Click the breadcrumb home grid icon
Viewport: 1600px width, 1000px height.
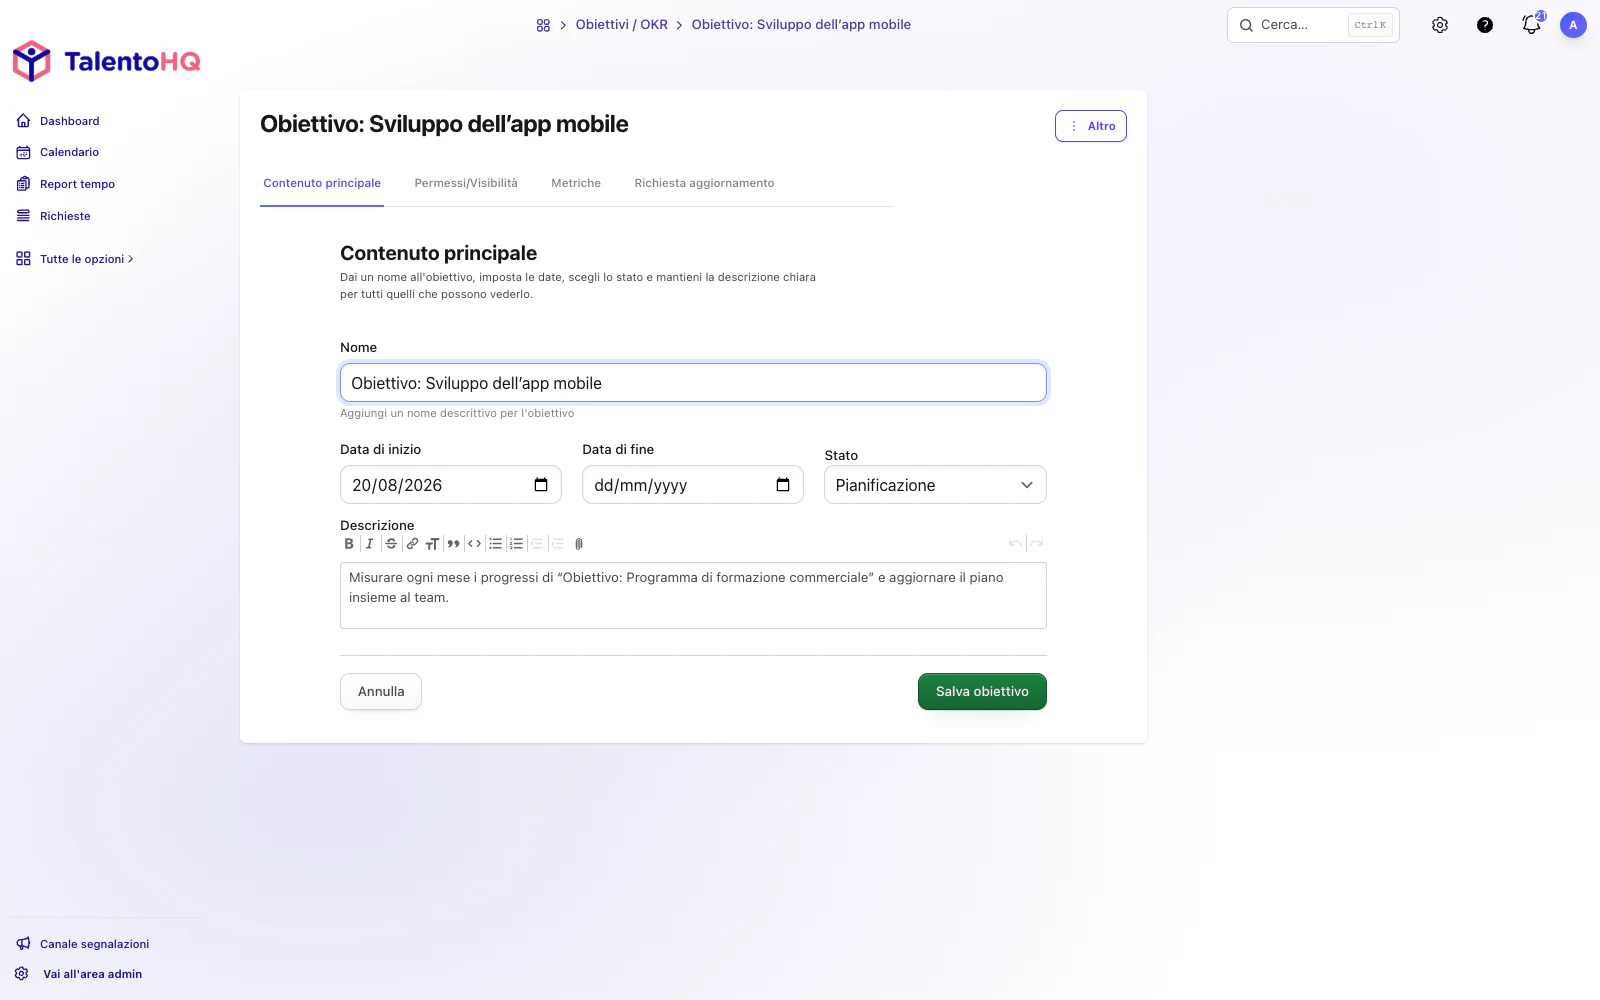pos(543,25)
